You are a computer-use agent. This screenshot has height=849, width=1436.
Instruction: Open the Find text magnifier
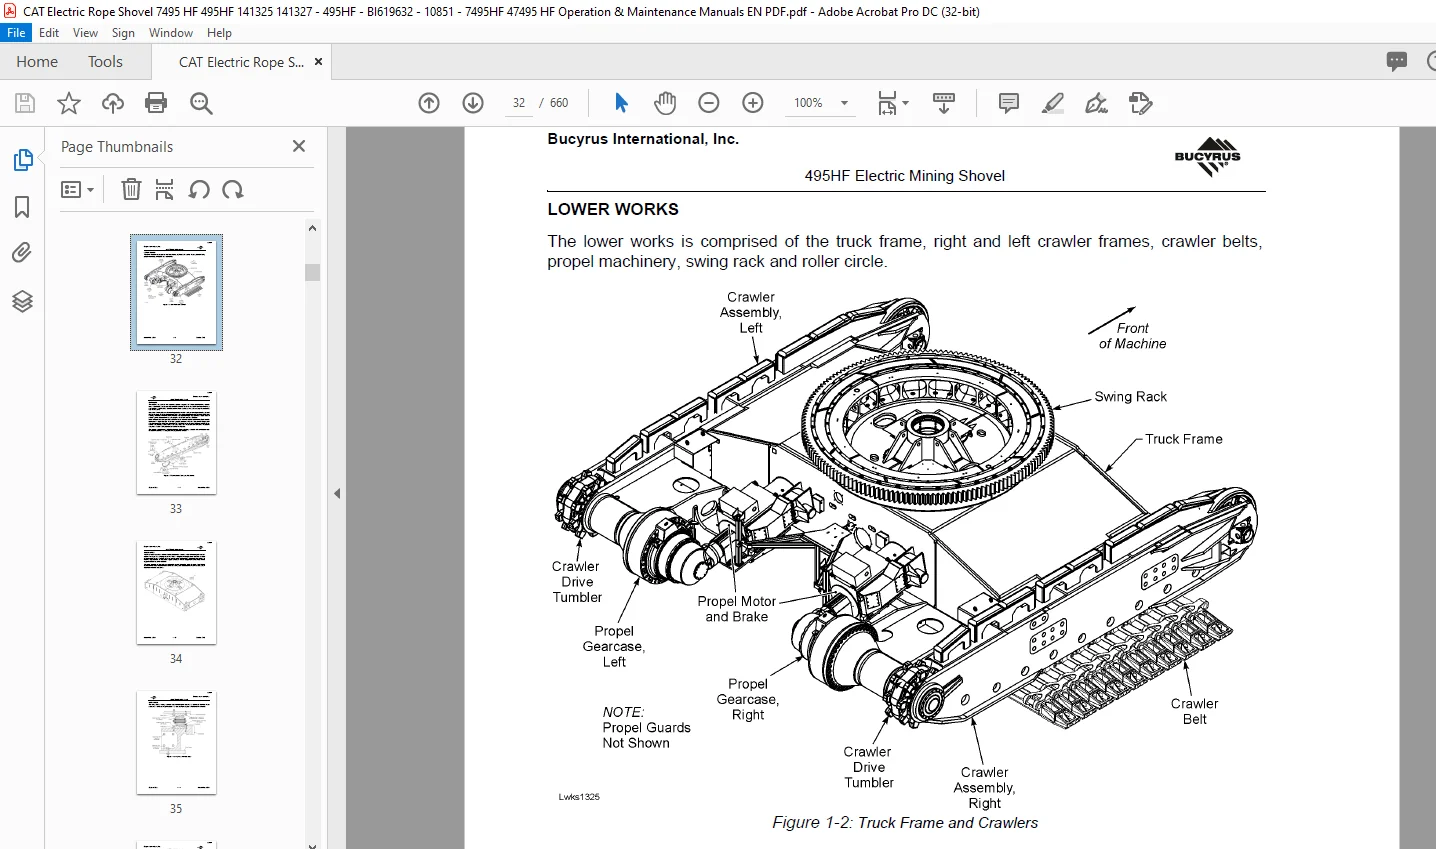pyautogui.click(x=201, y=103)
